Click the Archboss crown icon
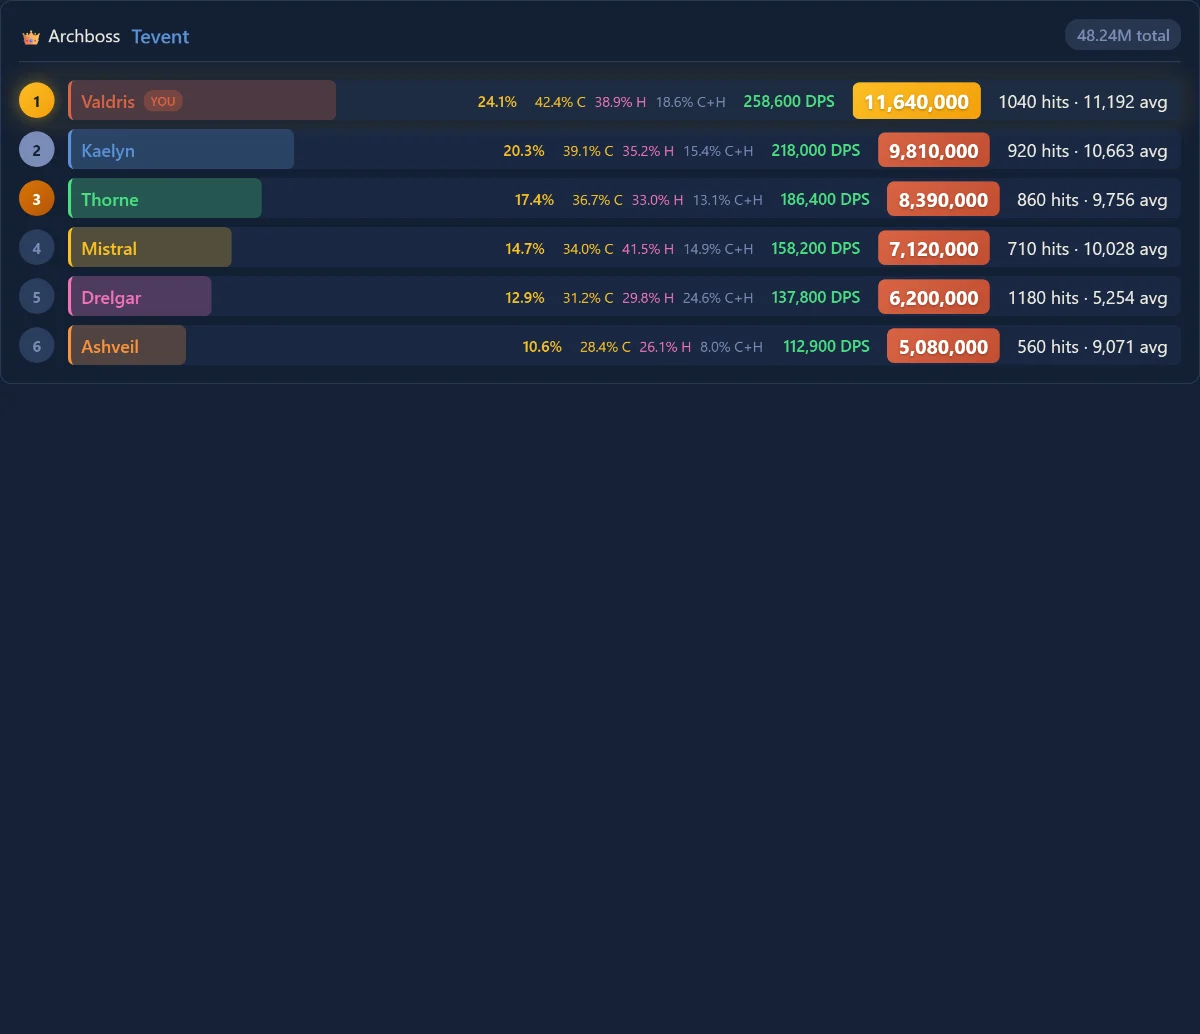1200x1034 pixels. [31, 37]
